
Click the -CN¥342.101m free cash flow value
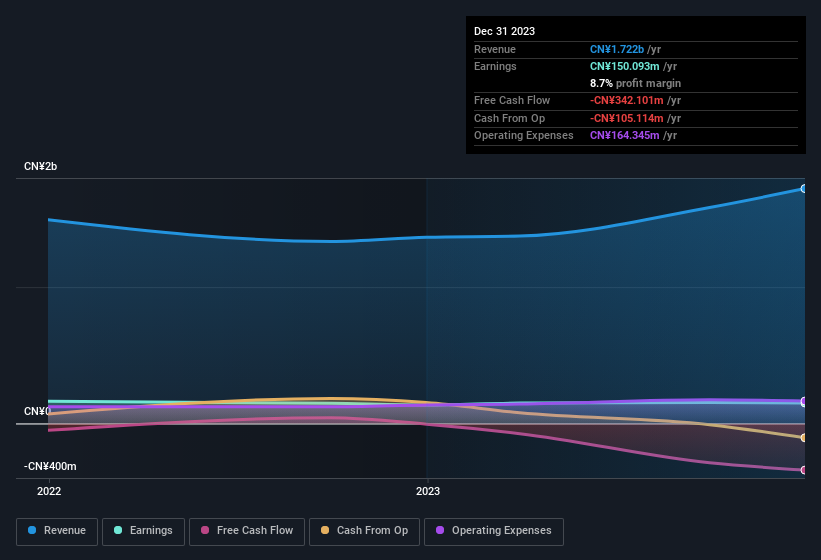coord(627,100)
